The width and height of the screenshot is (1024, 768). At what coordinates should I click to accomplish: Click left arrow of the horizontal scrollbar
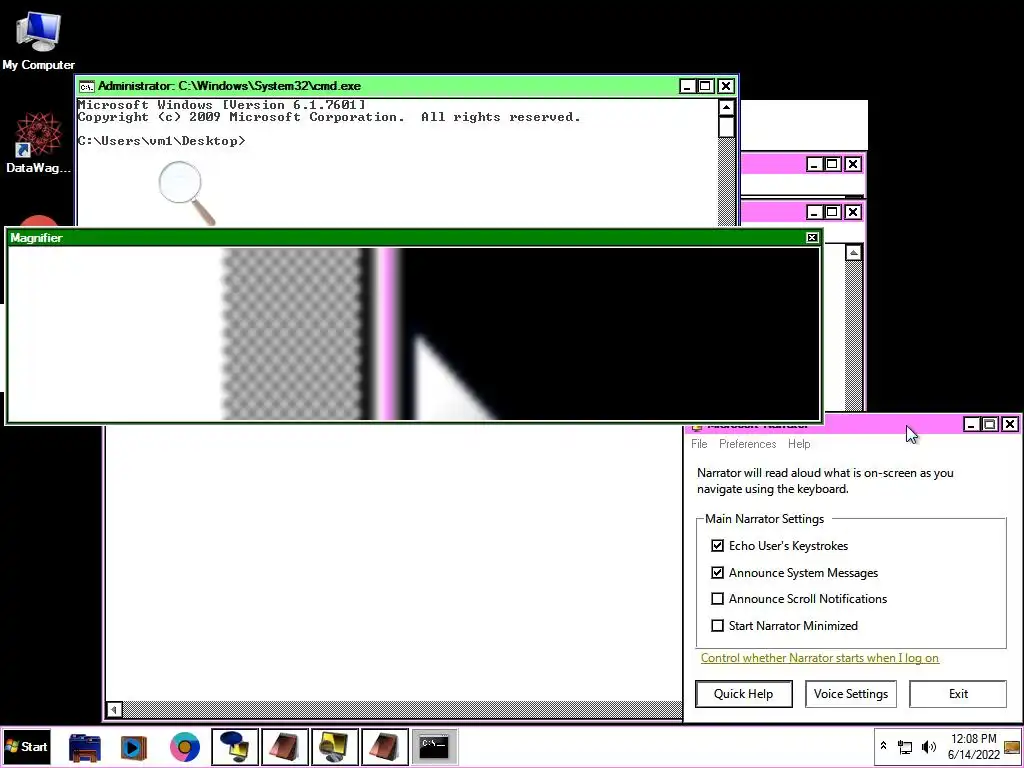pos(114,709)
